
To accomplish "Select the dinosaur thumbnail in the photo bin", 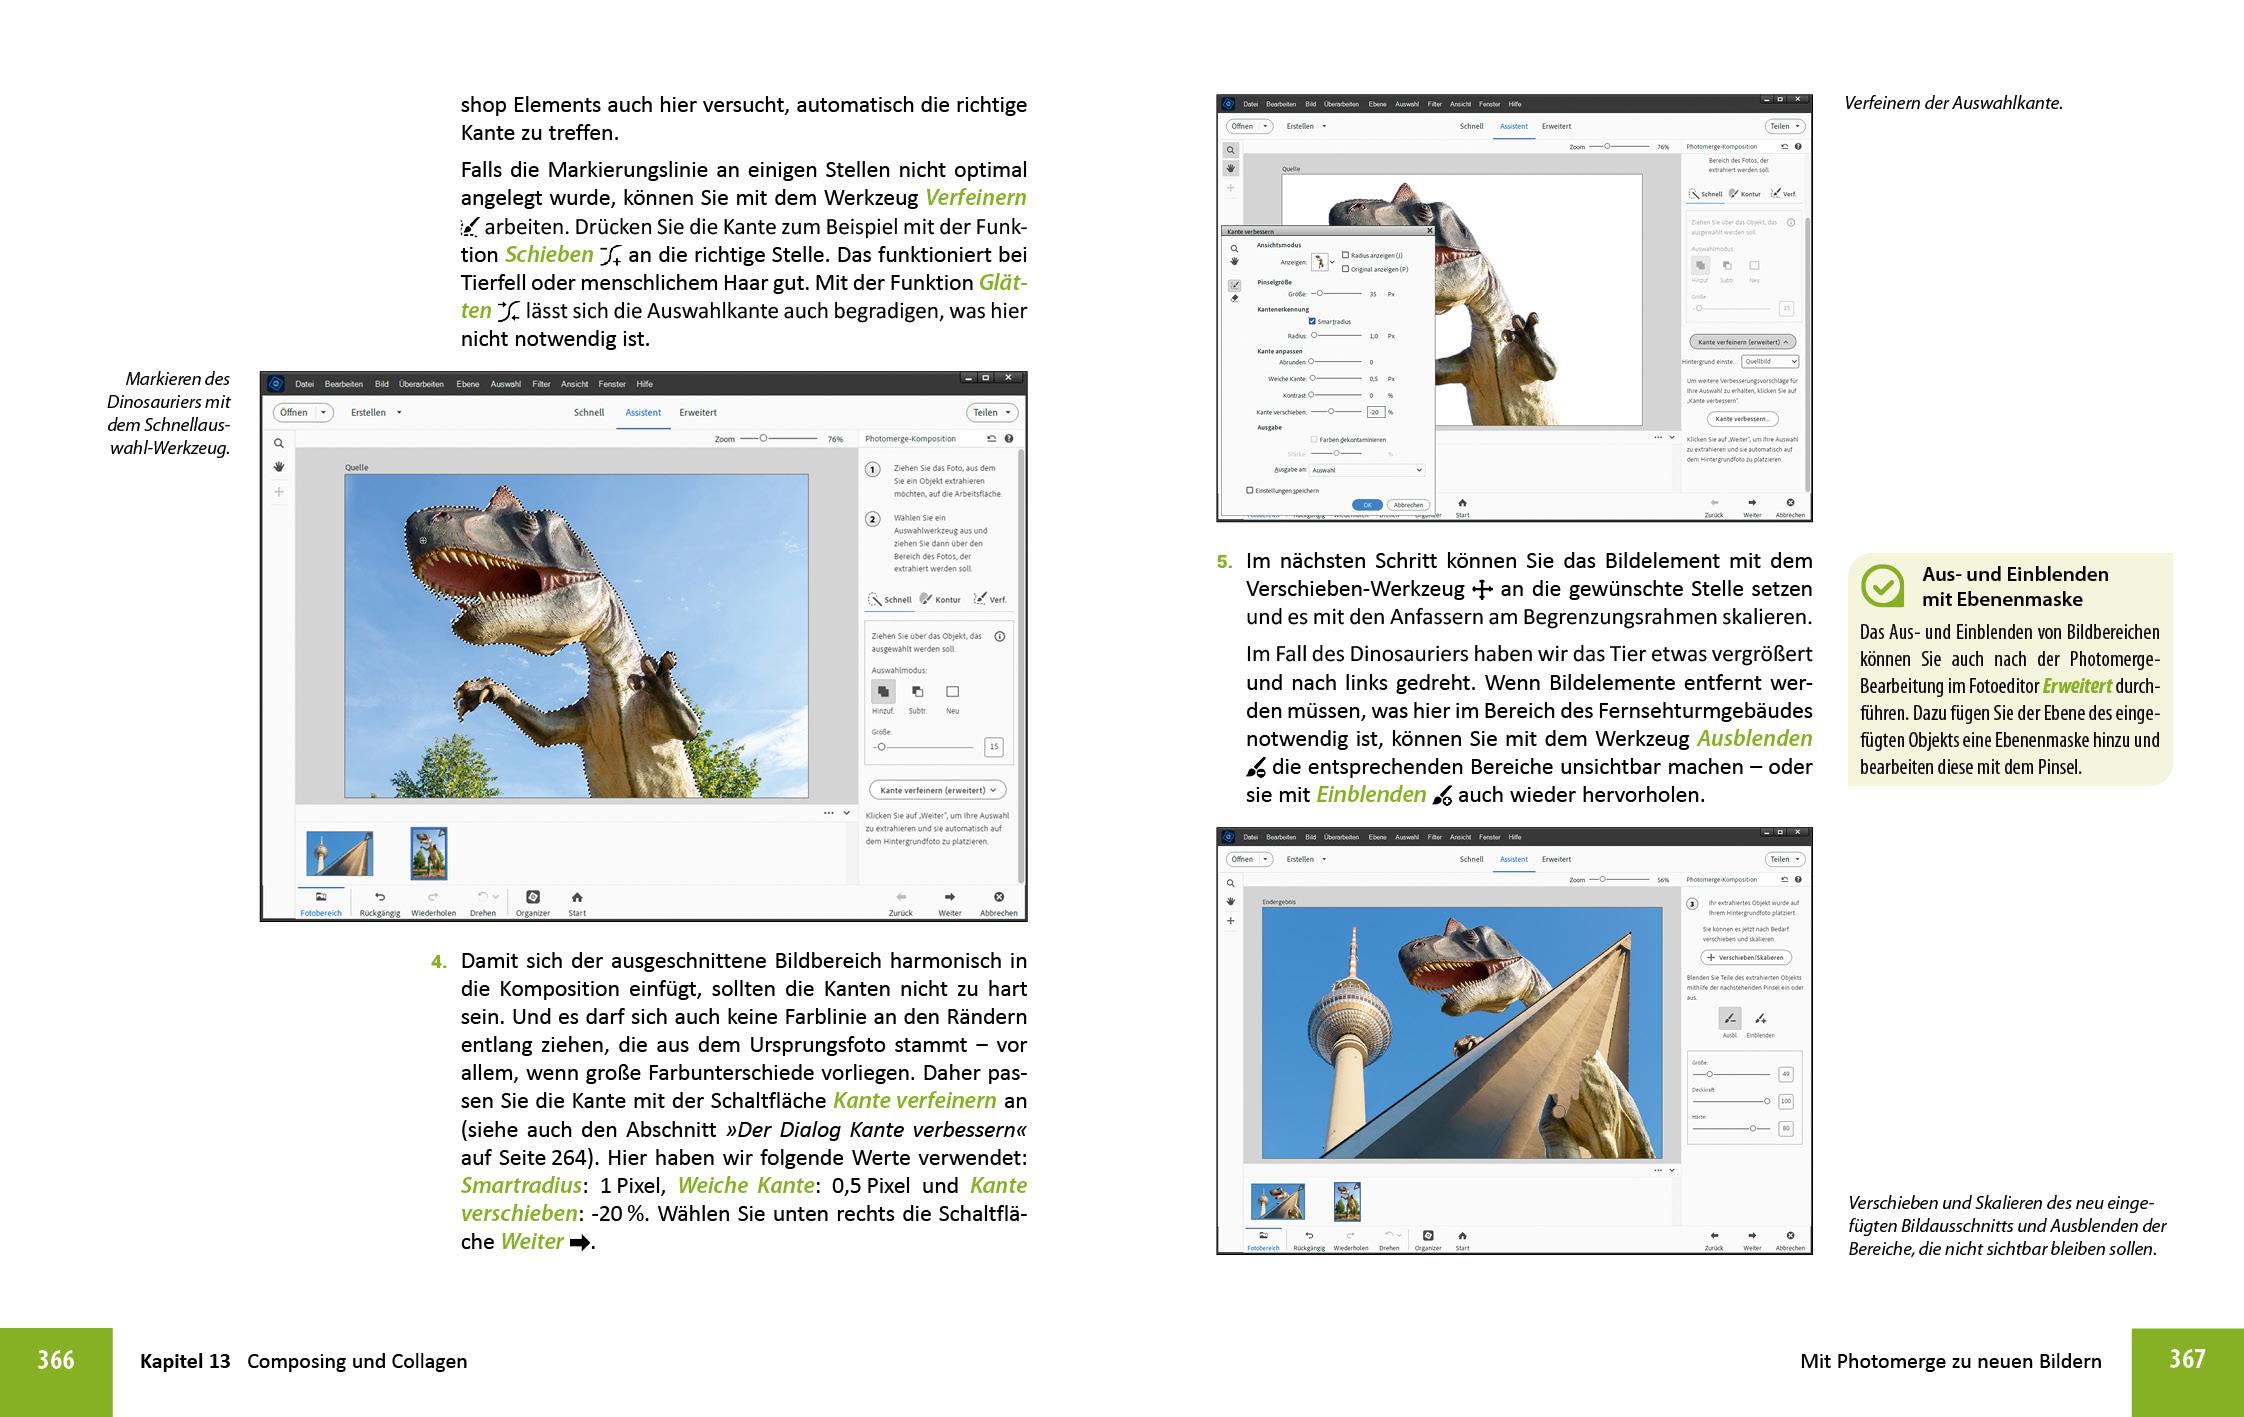I will click(429, 854).
